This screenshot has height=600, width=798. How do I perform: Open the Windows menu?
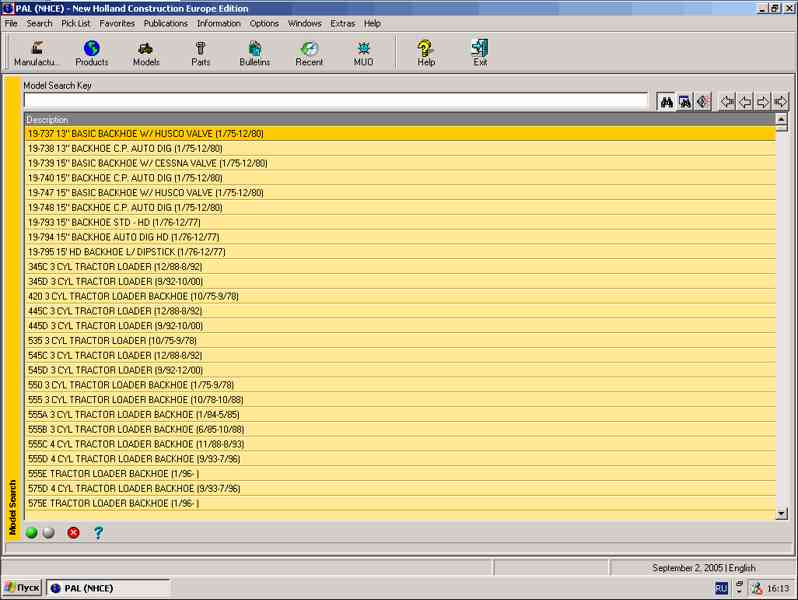[304, 23]
